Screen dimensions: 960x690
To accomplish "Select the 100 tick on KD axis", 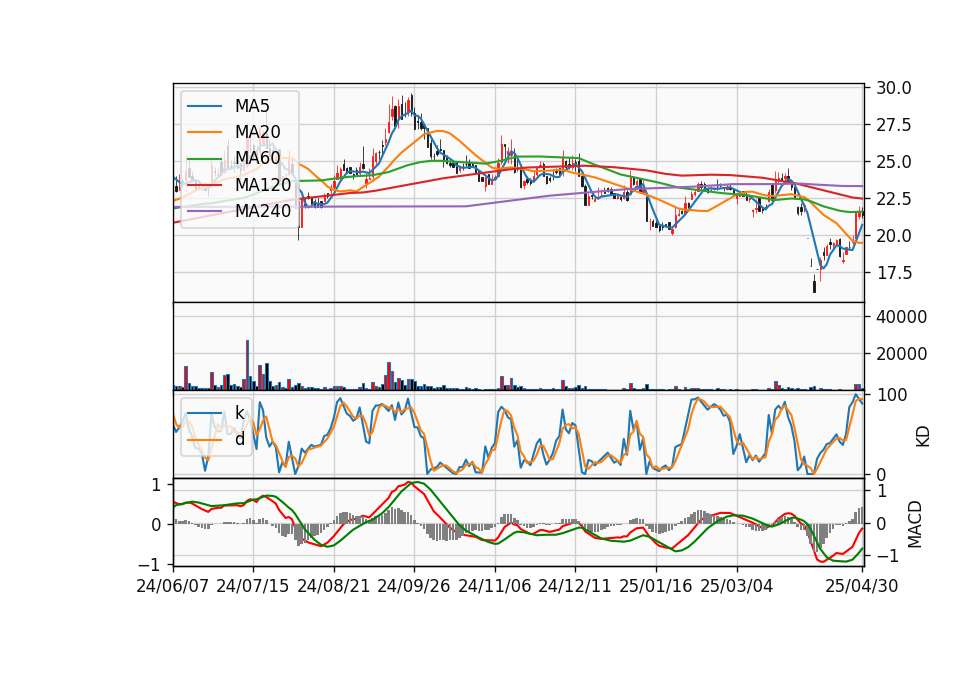I will click(x=892, y=395).
